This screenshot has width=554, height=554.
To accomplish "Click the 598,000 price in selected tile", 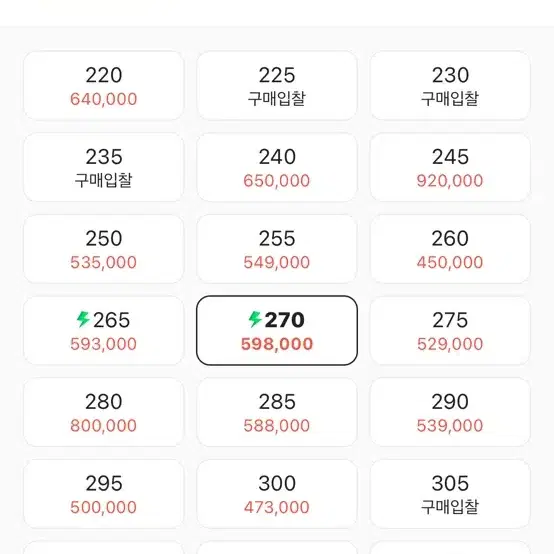I will point(277,344).
